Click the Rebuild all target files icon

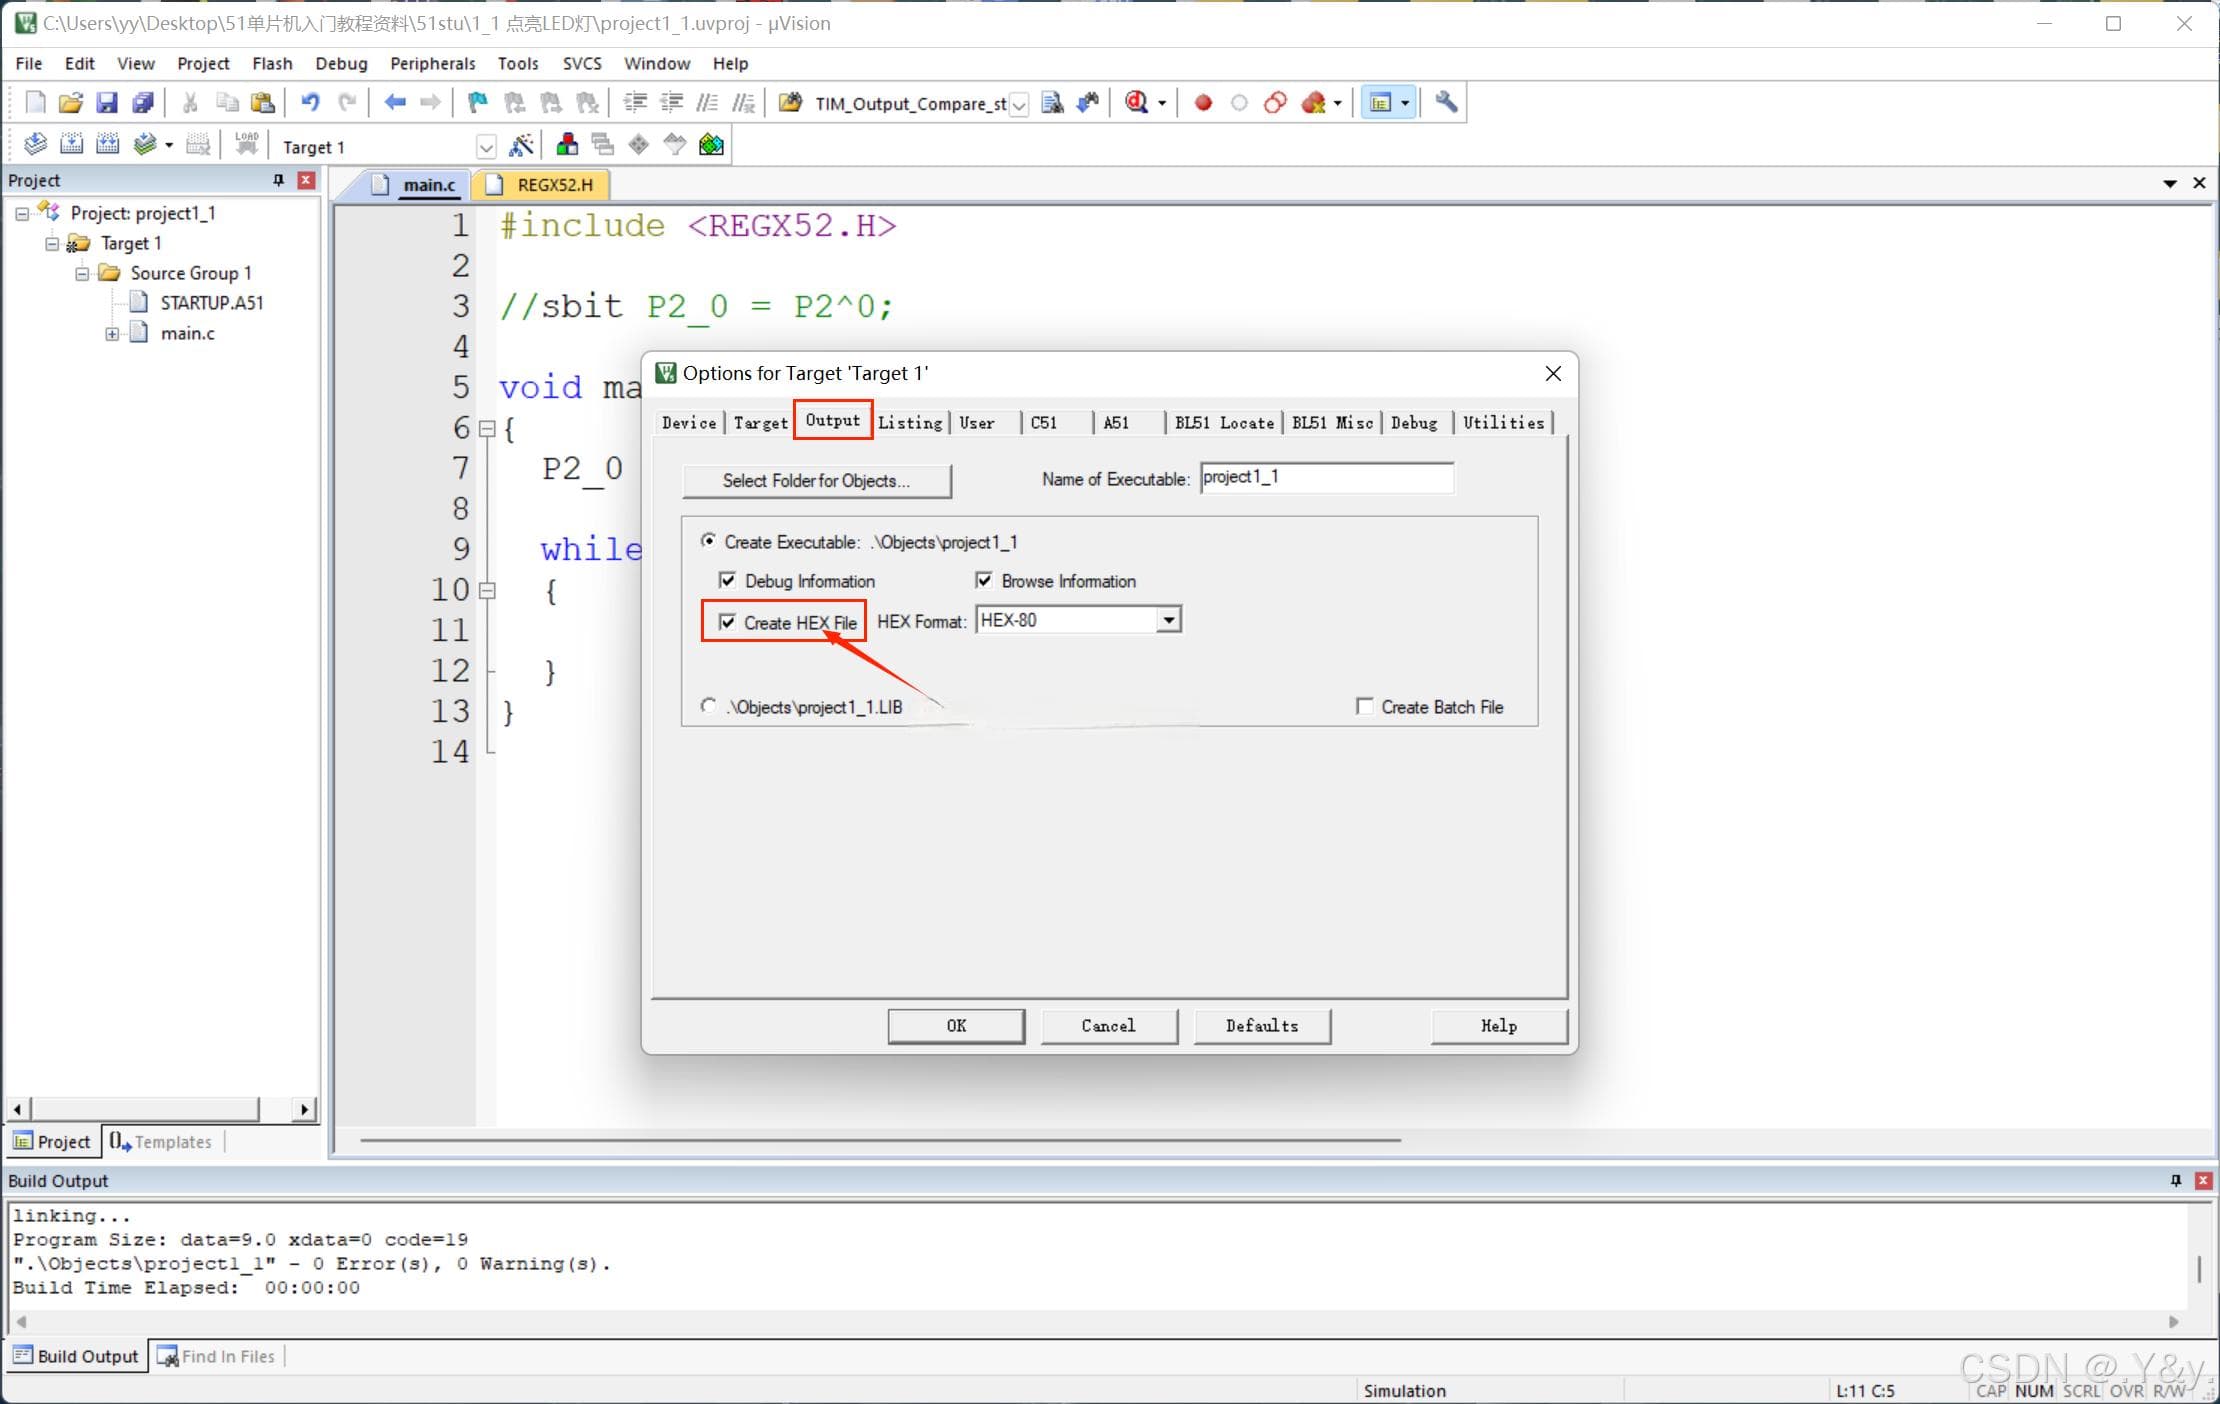coord(108,145)
